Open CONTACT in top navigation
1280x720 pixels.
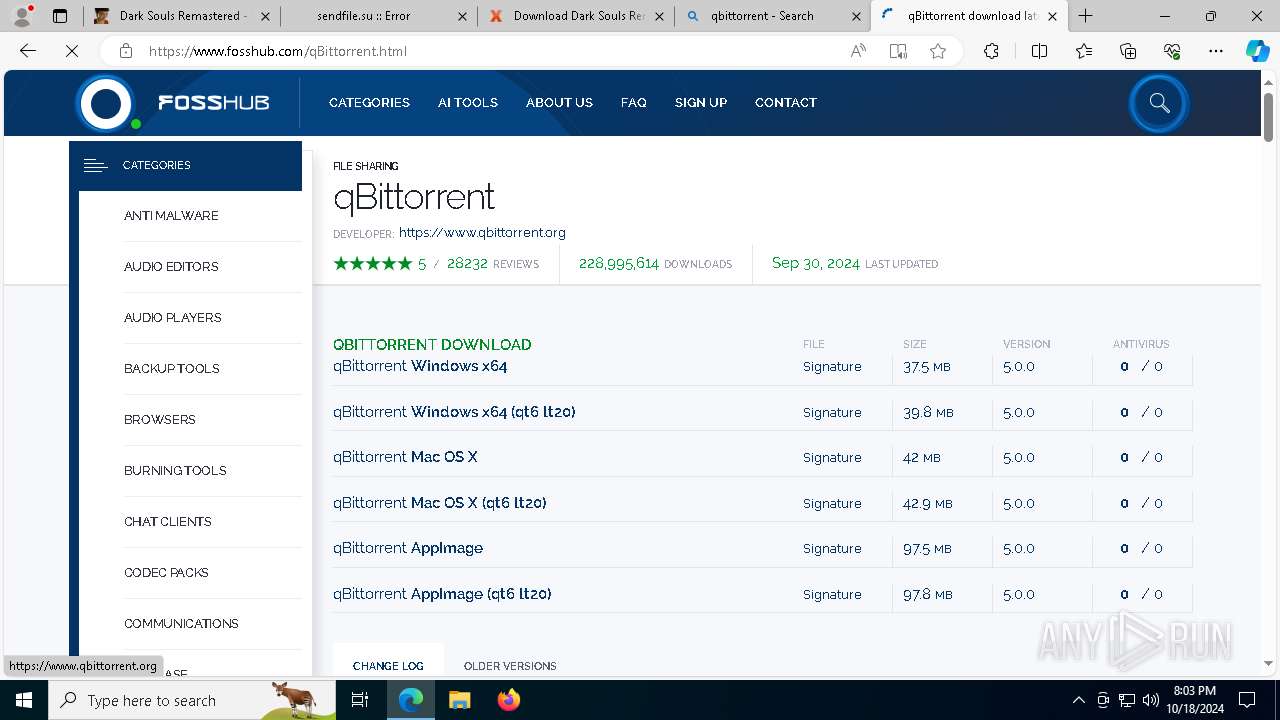pos(786,103)
